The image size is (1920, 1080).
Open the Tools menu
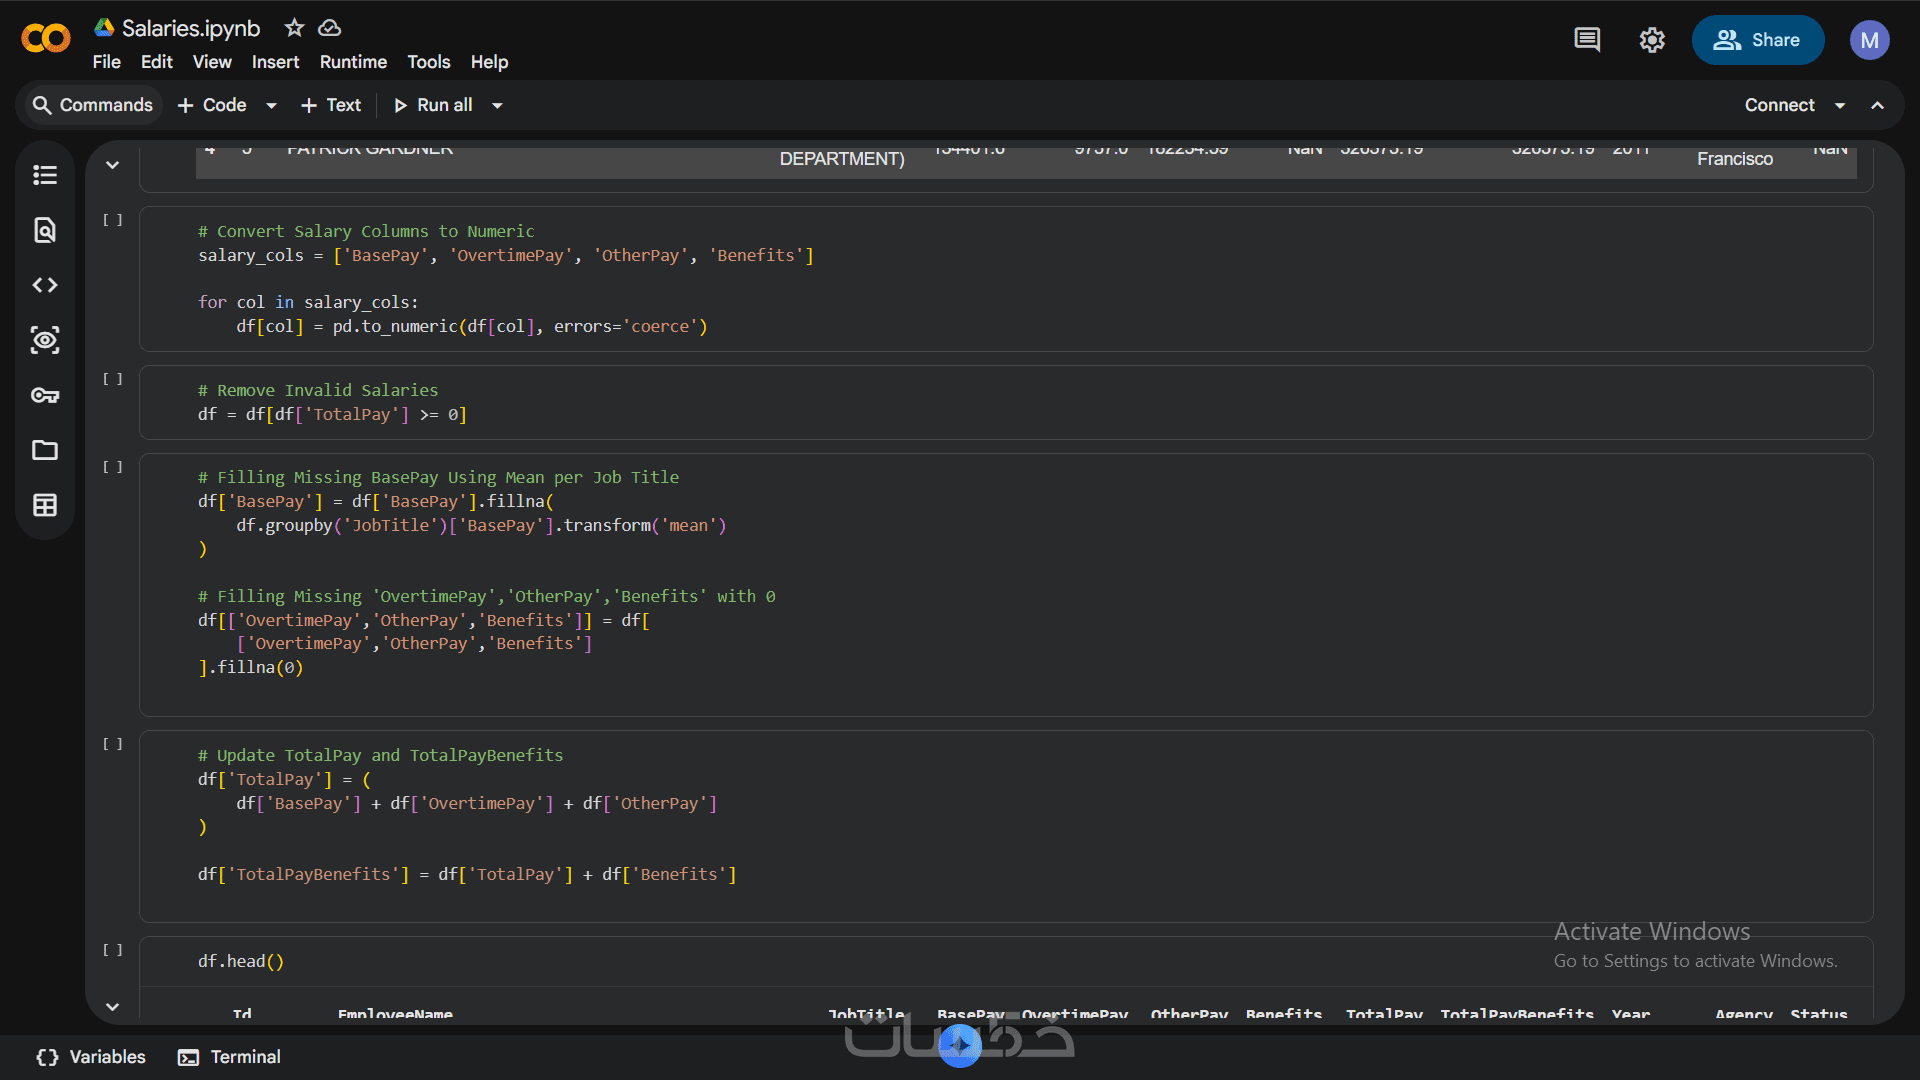pos(428,62)
